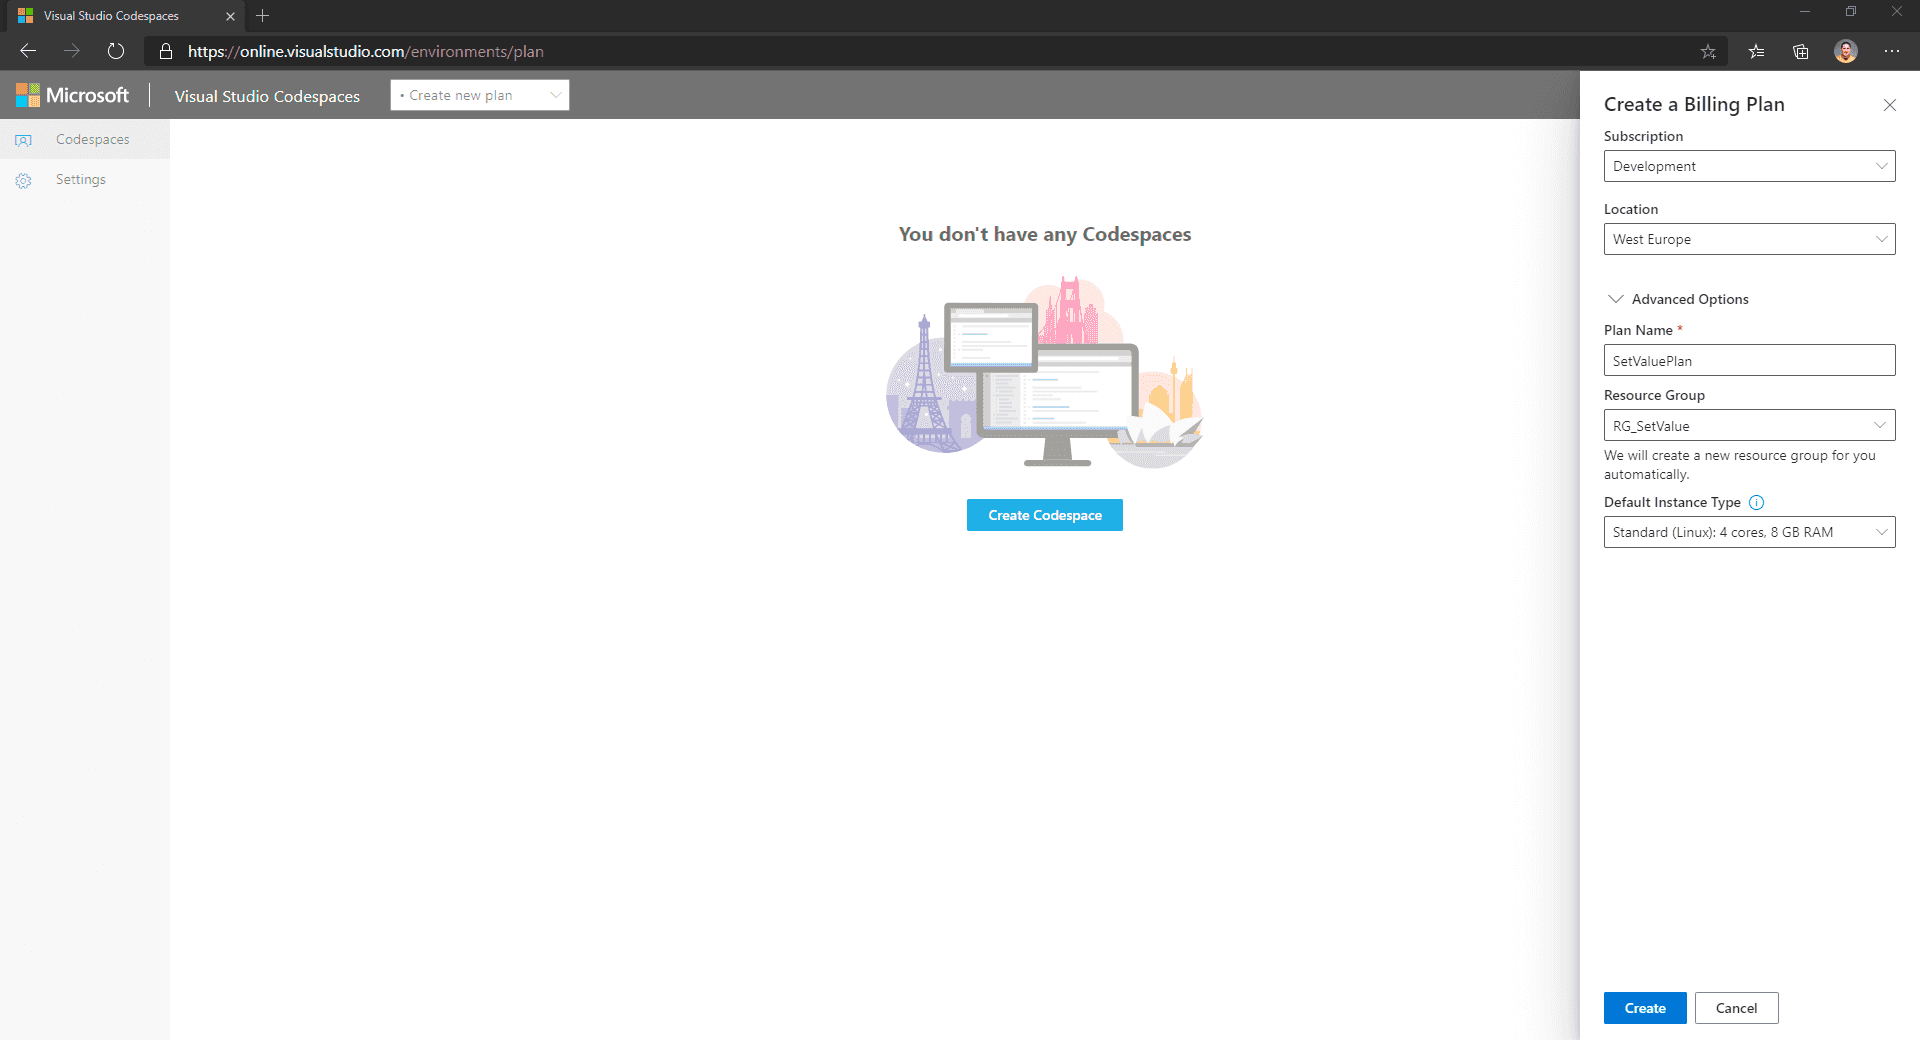Open the Subscription dropdown showing Development
The width and height of the screenshot is (1920, 1040).
tap(1749, 166)
